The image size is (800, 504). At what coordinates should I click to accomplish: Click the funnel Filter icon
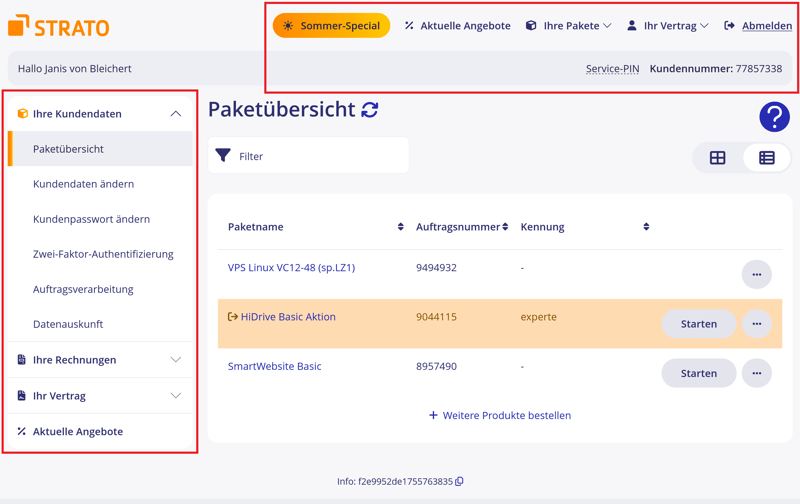223,156
